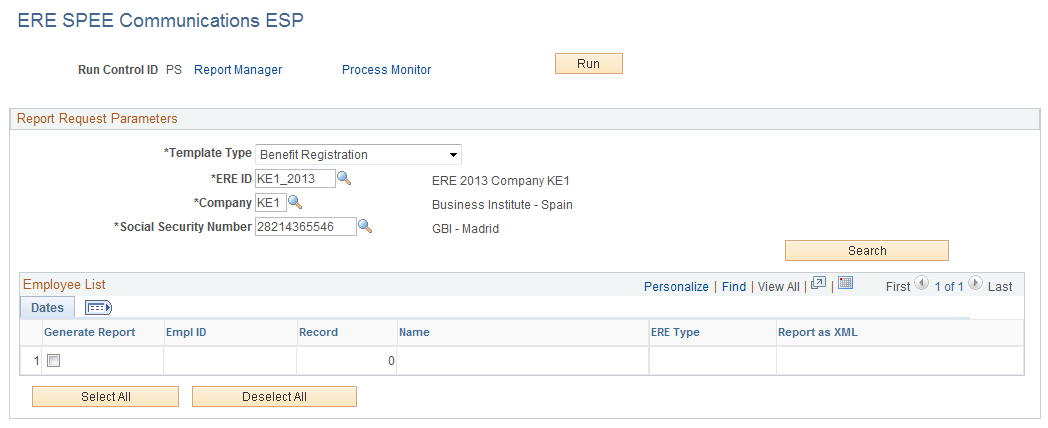Tick Generate Report checkbox in row 1

[x=54, y=360]
